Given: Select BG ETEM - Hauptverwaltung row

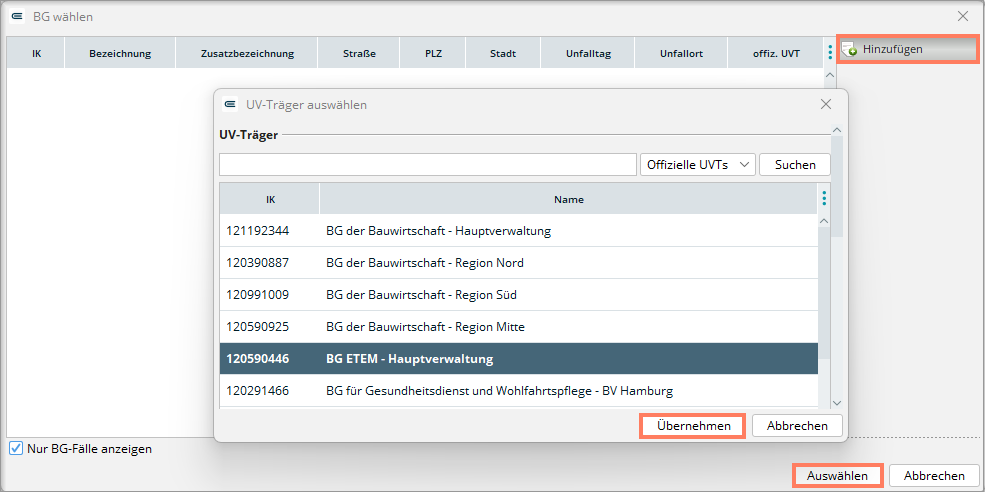Looking at the screenshot, I should [x=518, y=359].
